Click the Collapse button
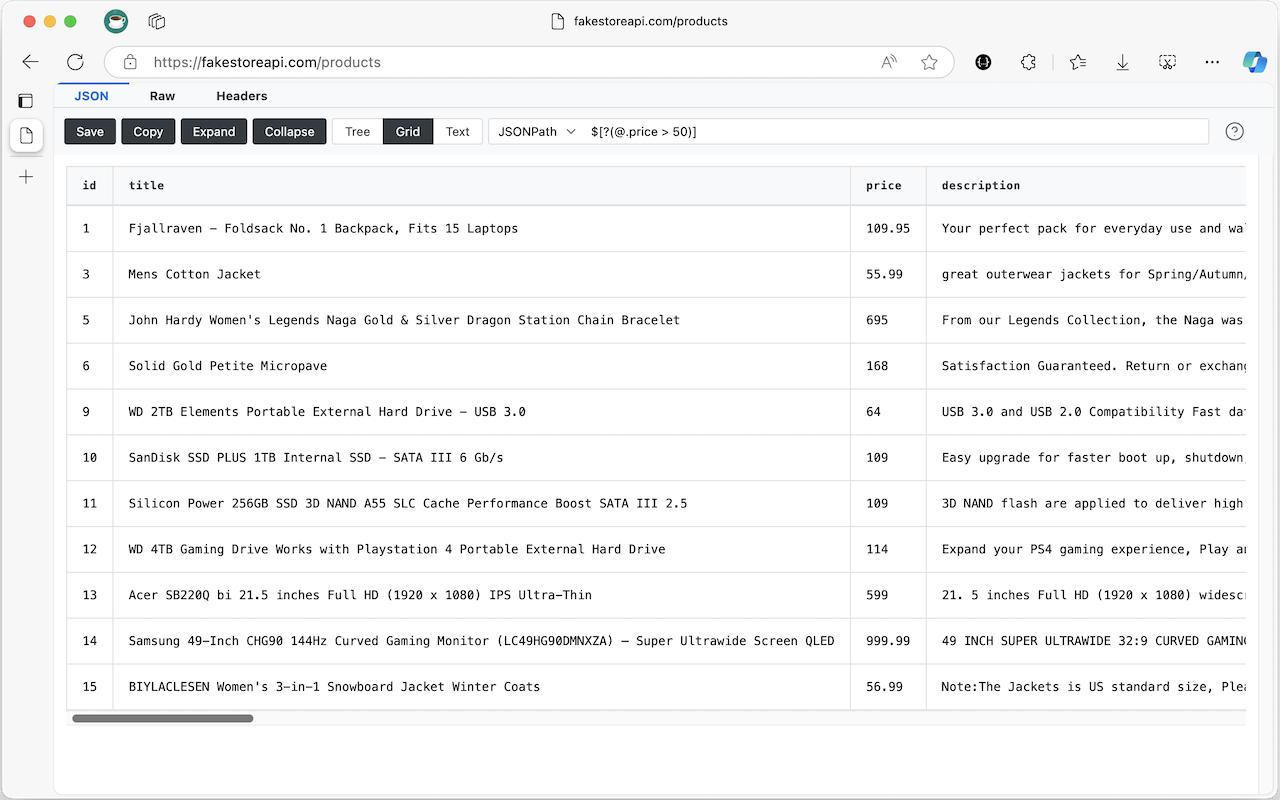 pos(290,131)
